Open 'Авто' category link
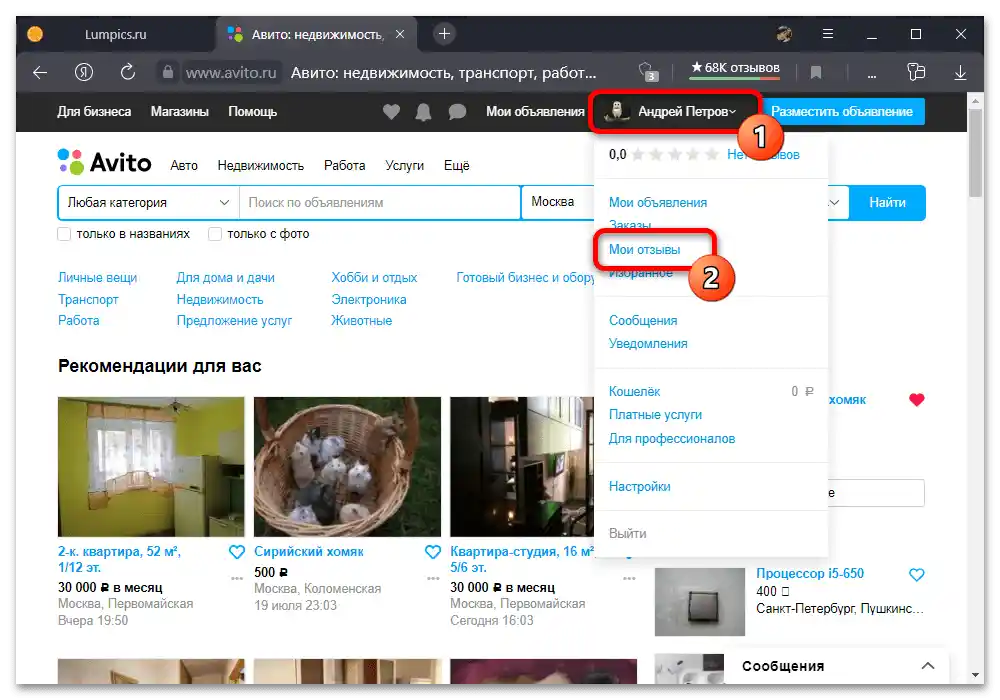1000x700 pixels. pyautogui.click(x=184, y=166)
